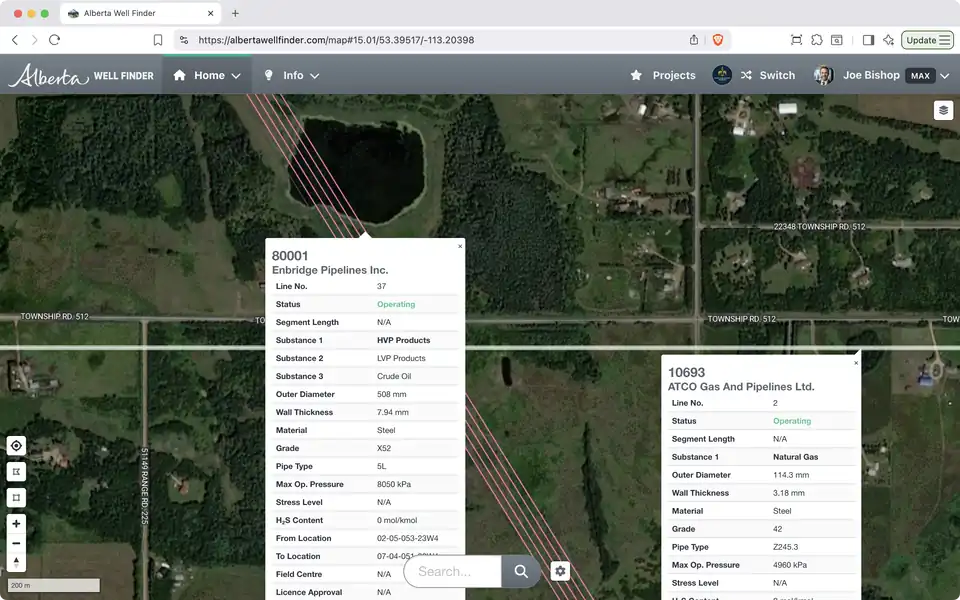Open Leo AI sparkle icon
Image resolution: width=960 pixels, height=600 pixels.
click(x=888, y=40)
